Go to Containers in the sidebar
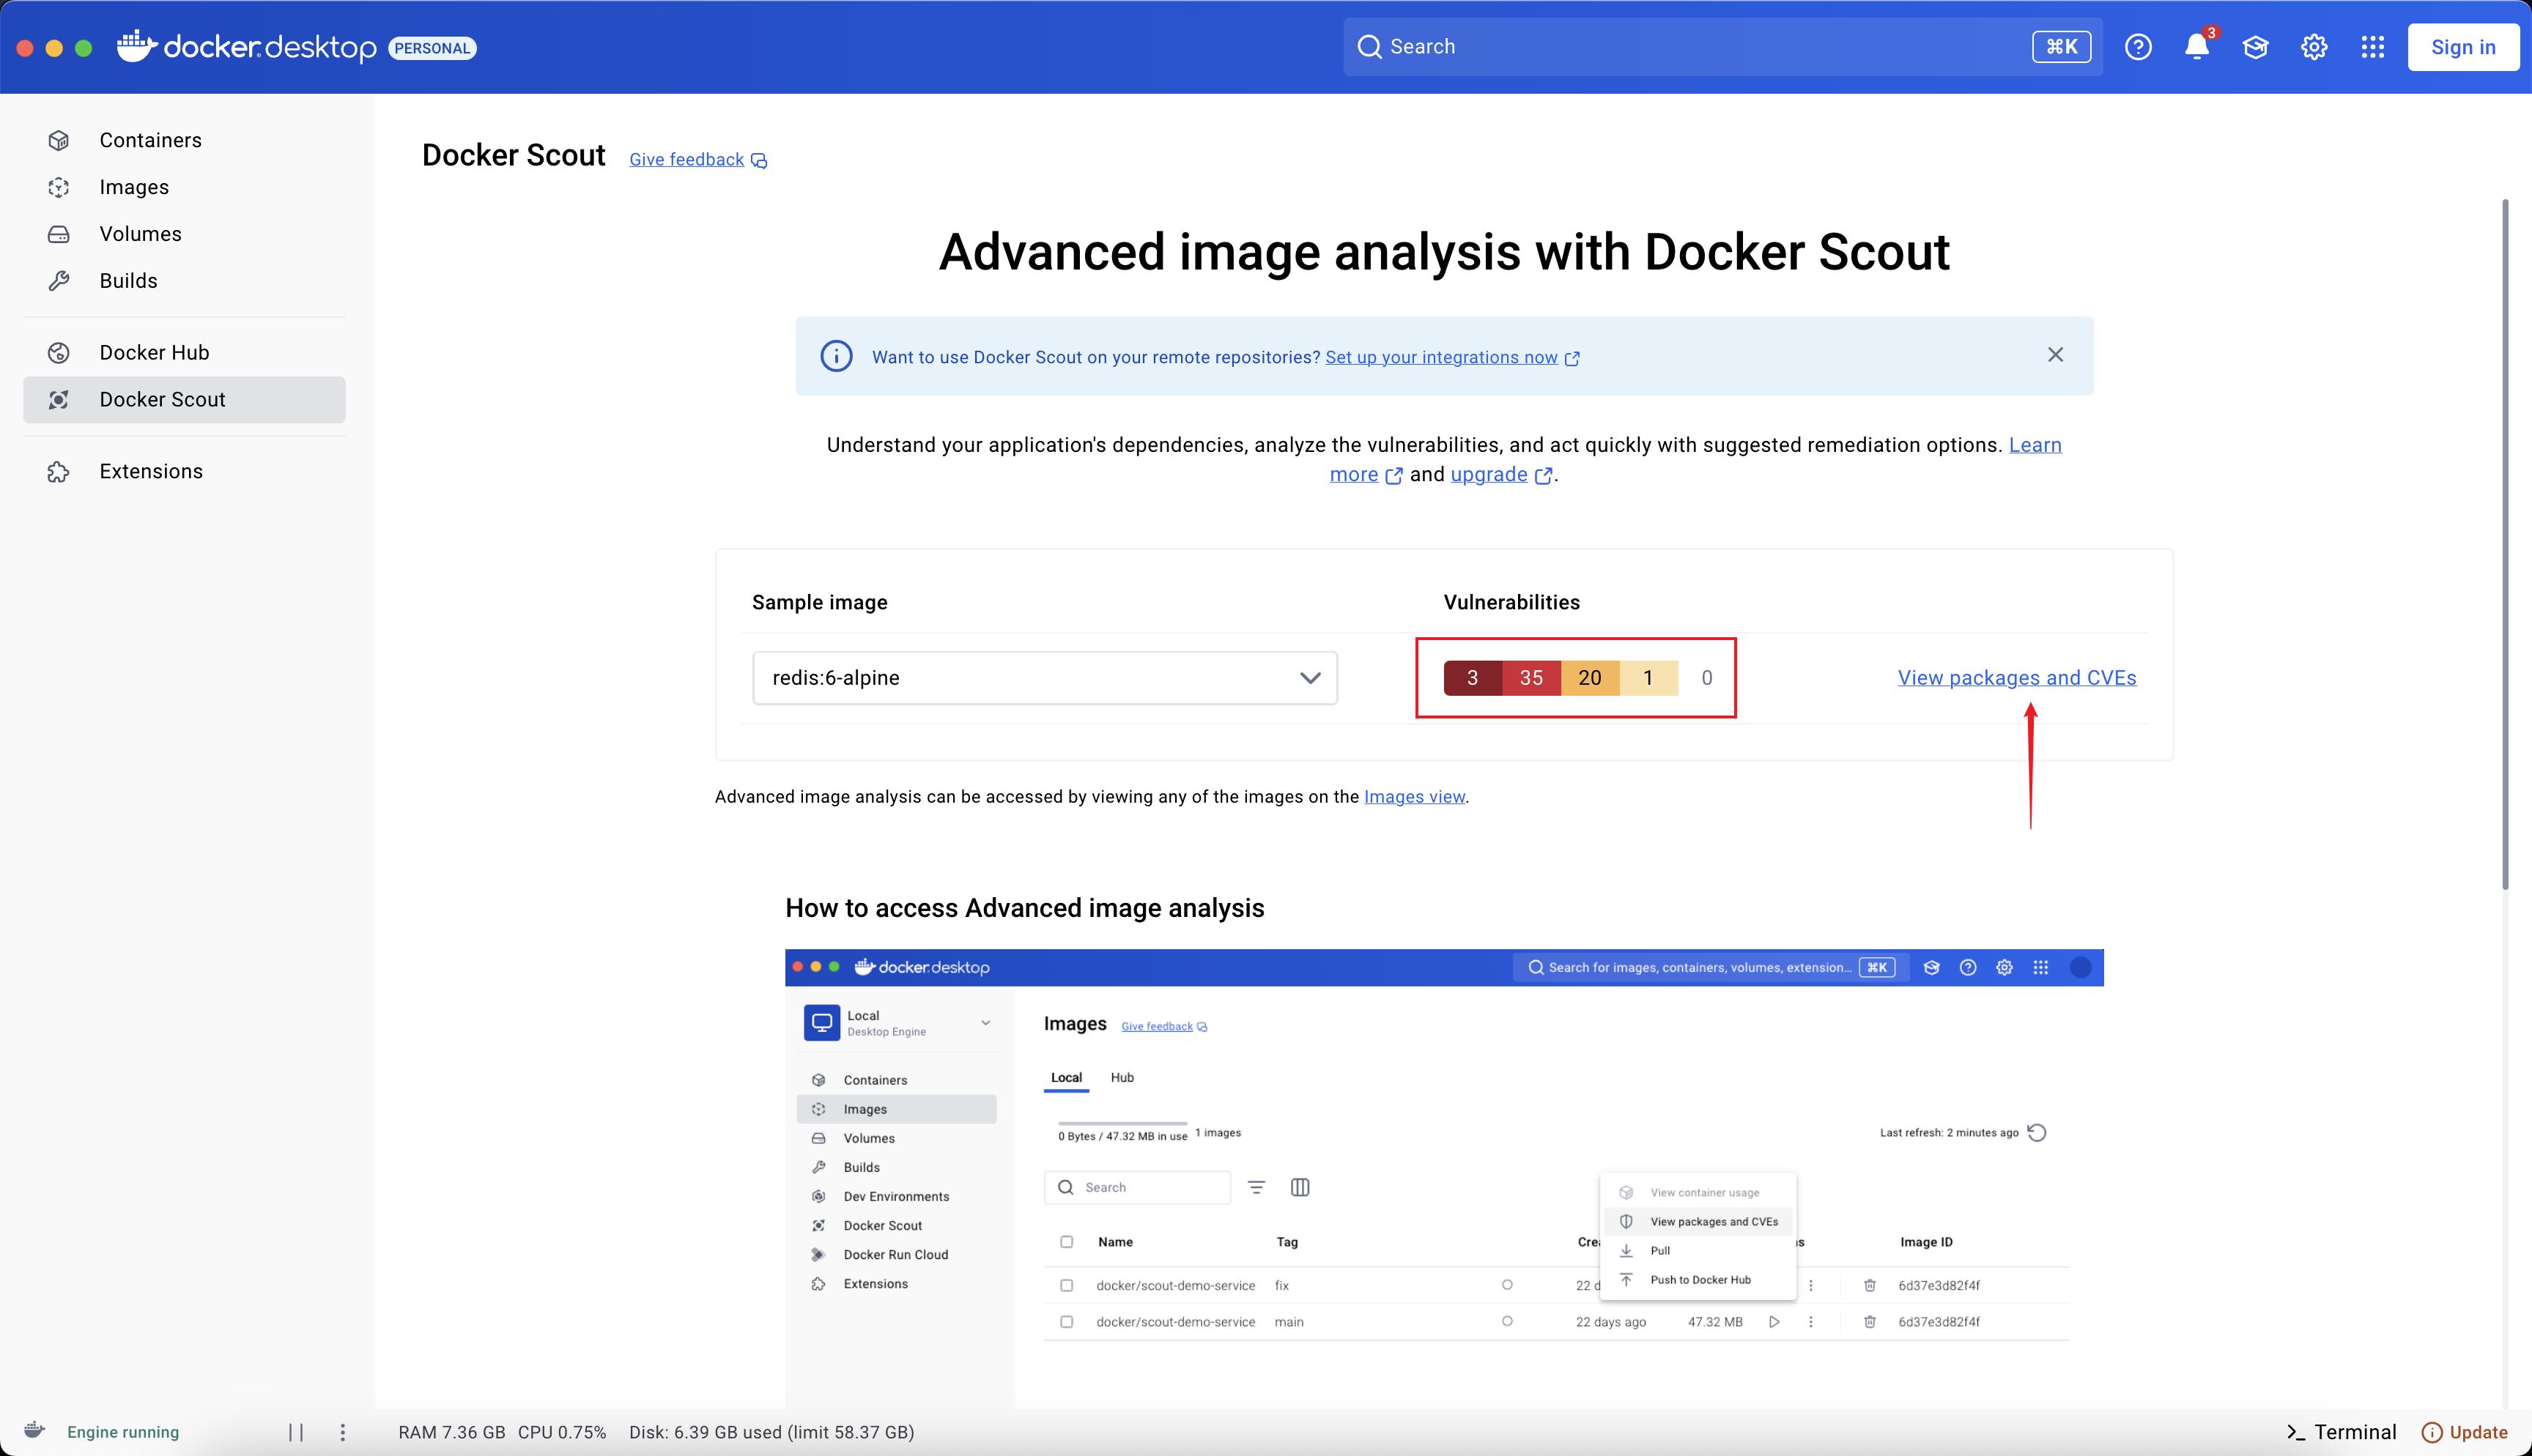Viewport: 2532px width, 1456px height. (185, 141)
